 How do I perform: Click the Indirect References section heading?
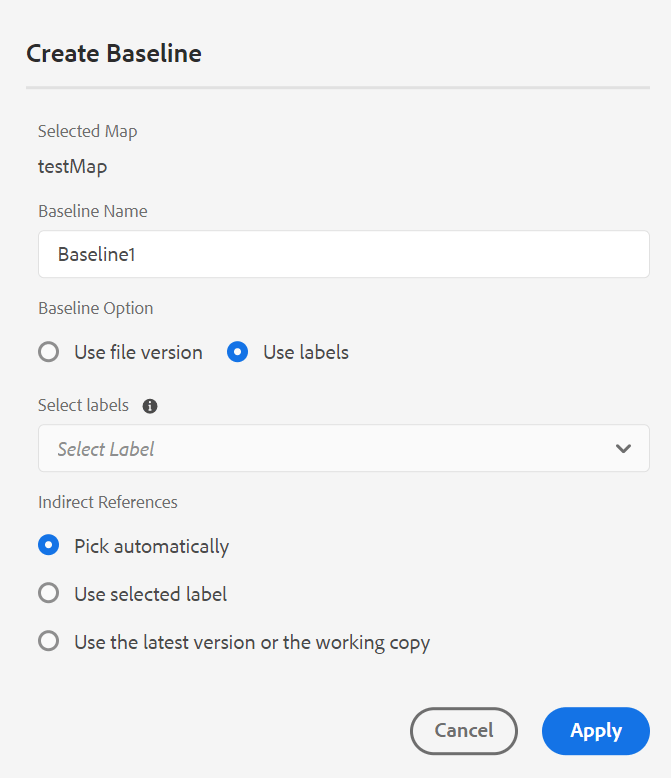click(x=108, y=502)
